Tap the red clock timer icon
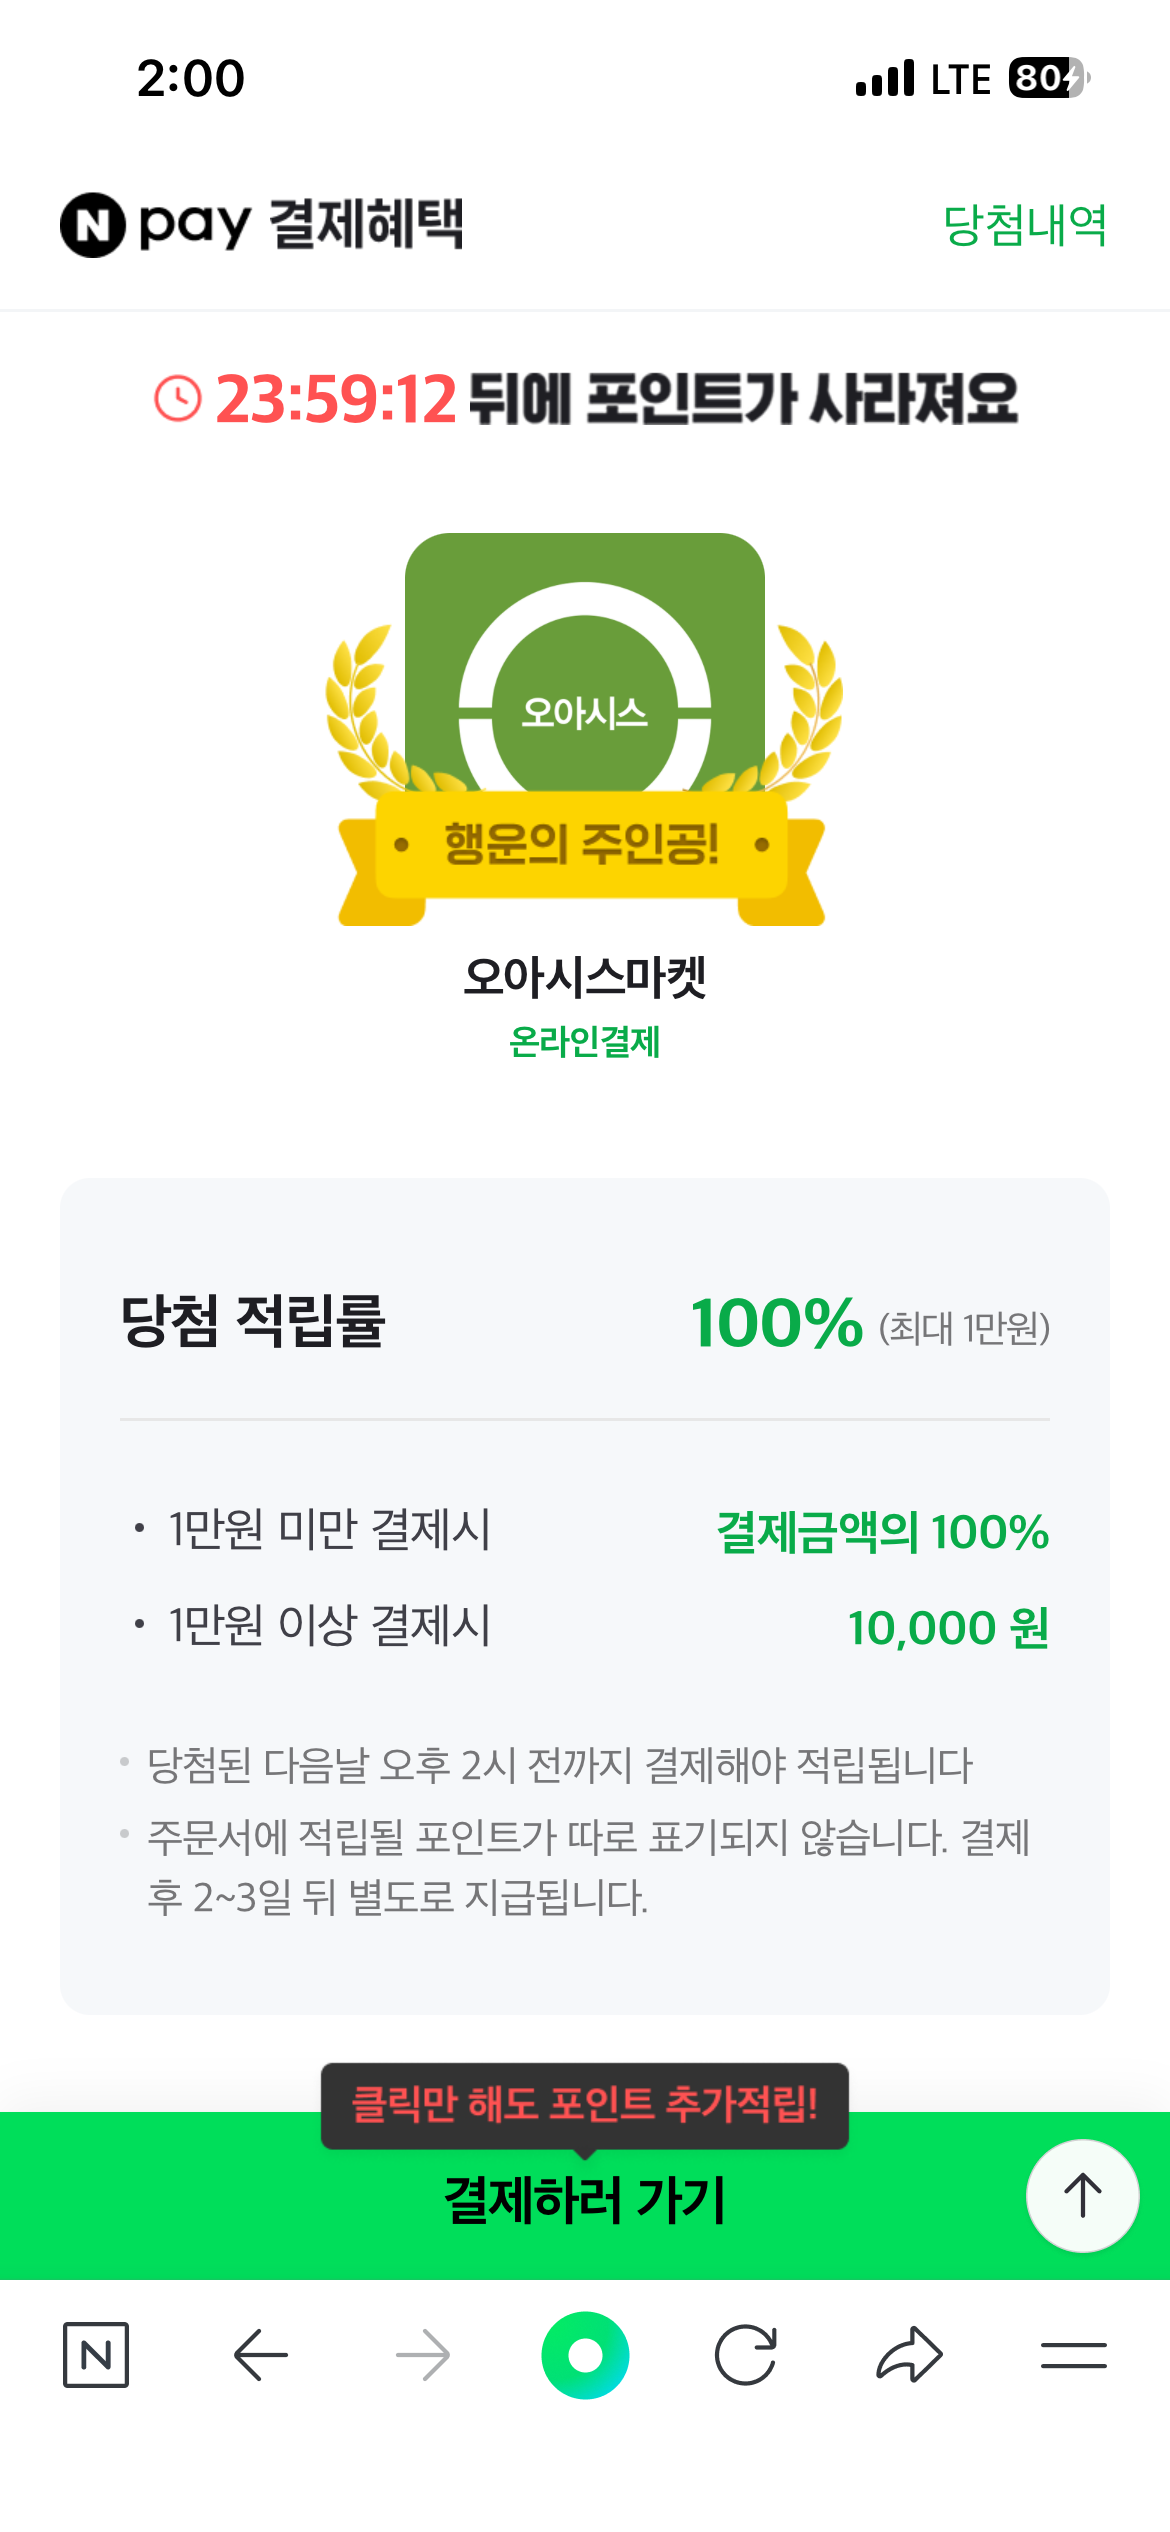Image resolution: width=1170 pixels, height=2532 pixels. point(178,398)
